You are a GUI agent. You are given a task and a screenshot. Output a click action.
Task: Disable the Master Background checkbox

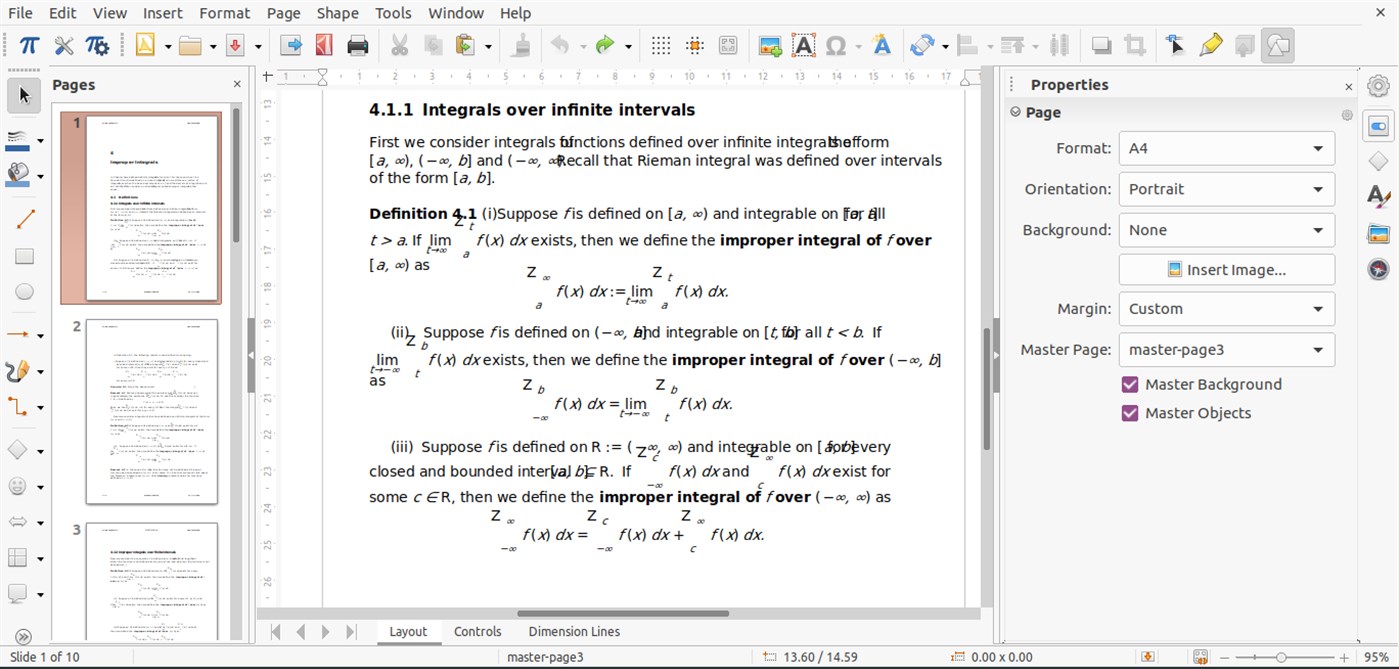tap(1129, 384)
